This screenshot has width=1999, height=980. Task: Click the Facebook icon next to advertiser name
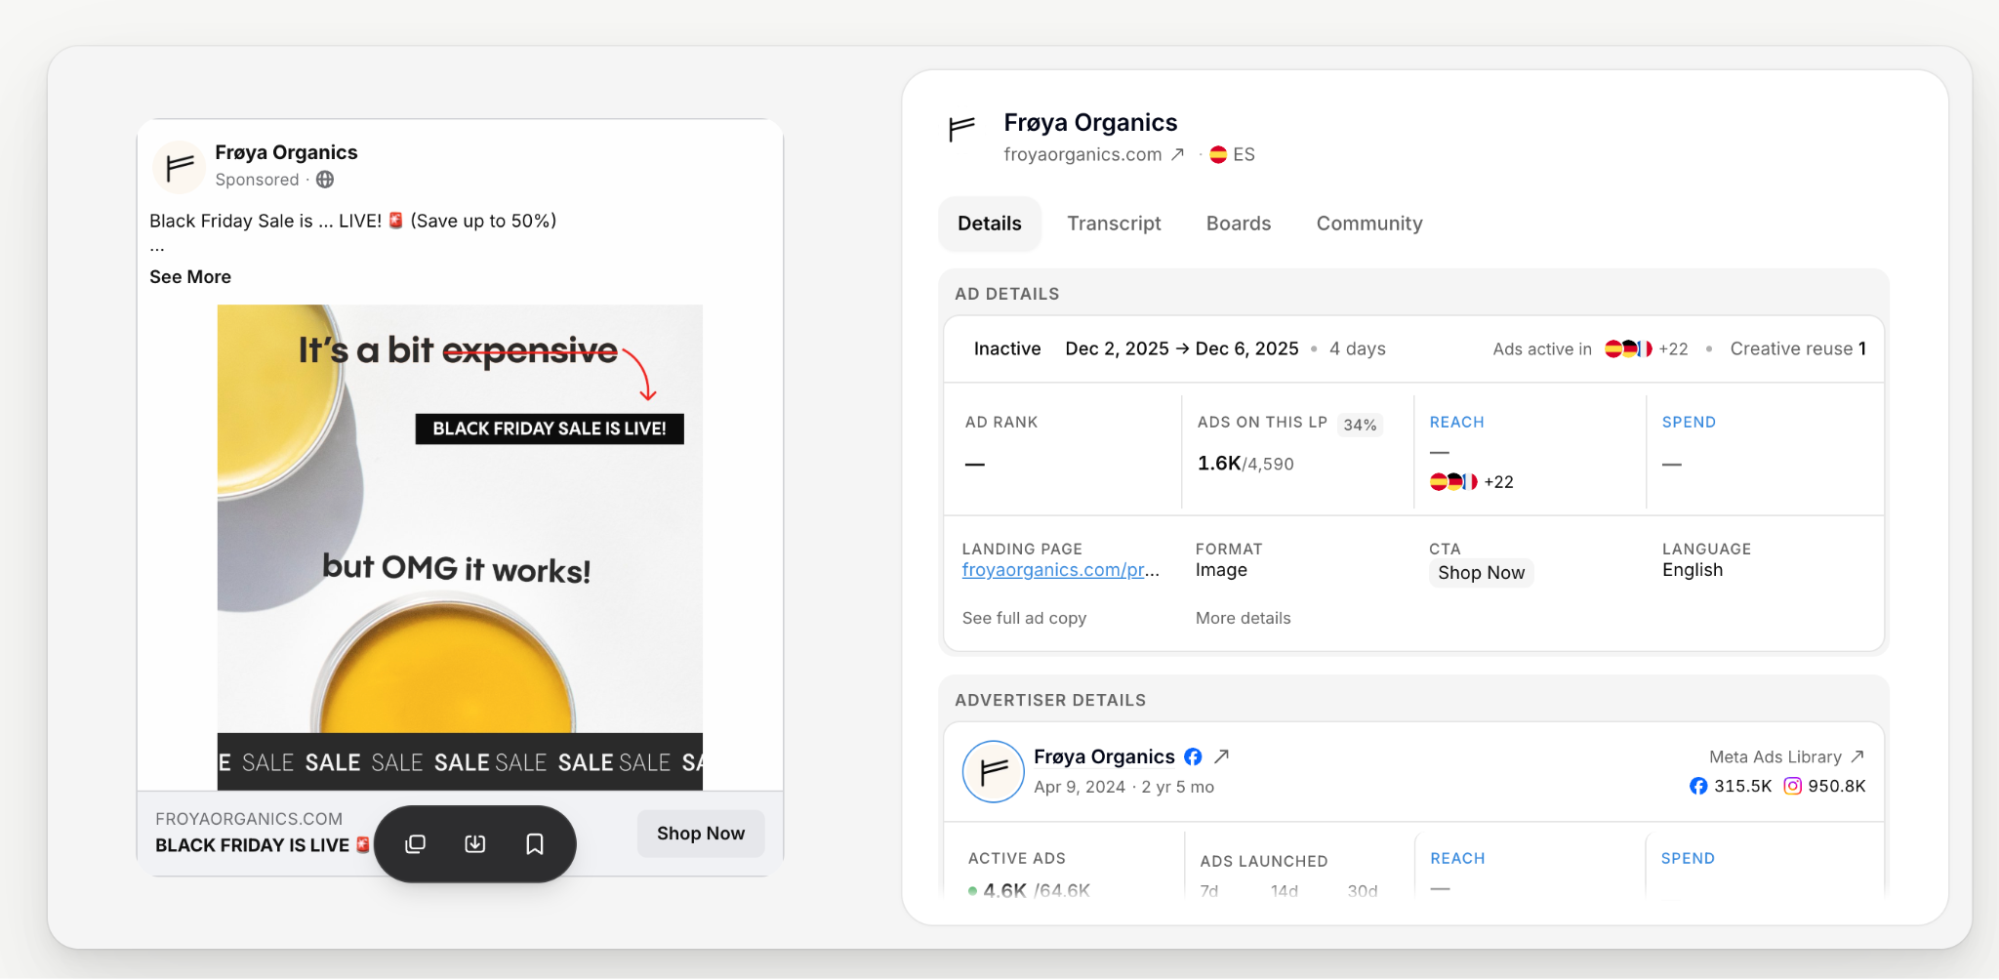click(1193, 757)
